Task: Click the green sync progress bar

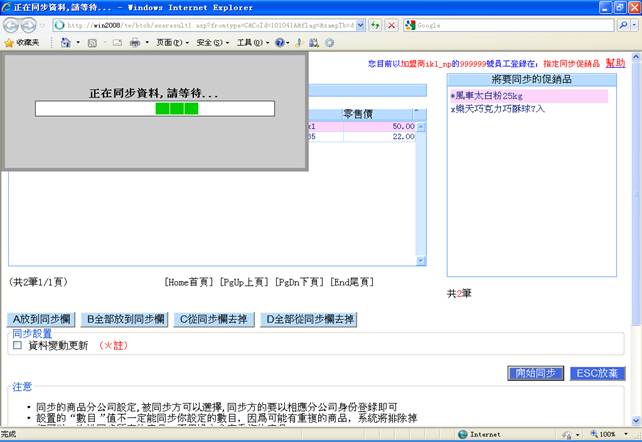Action: (x=177, y=108)
